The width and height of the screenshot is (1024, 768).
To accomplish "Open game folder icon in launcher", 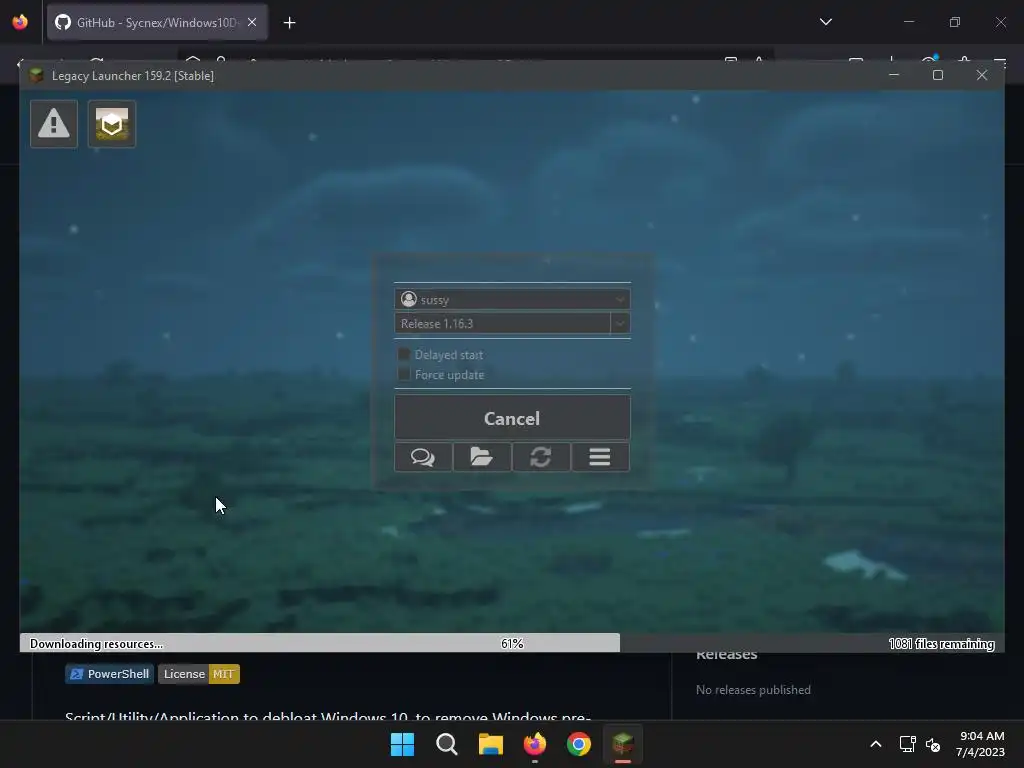I will (x=482, y=456).
